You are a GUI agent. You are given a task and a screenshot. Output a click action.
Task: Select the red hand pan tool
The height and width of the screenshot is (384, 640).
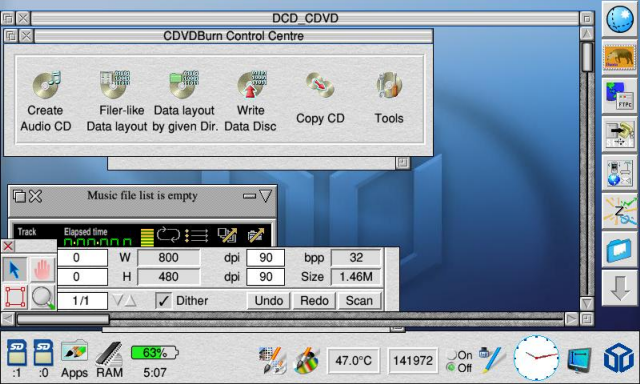(x=42, y=270)
